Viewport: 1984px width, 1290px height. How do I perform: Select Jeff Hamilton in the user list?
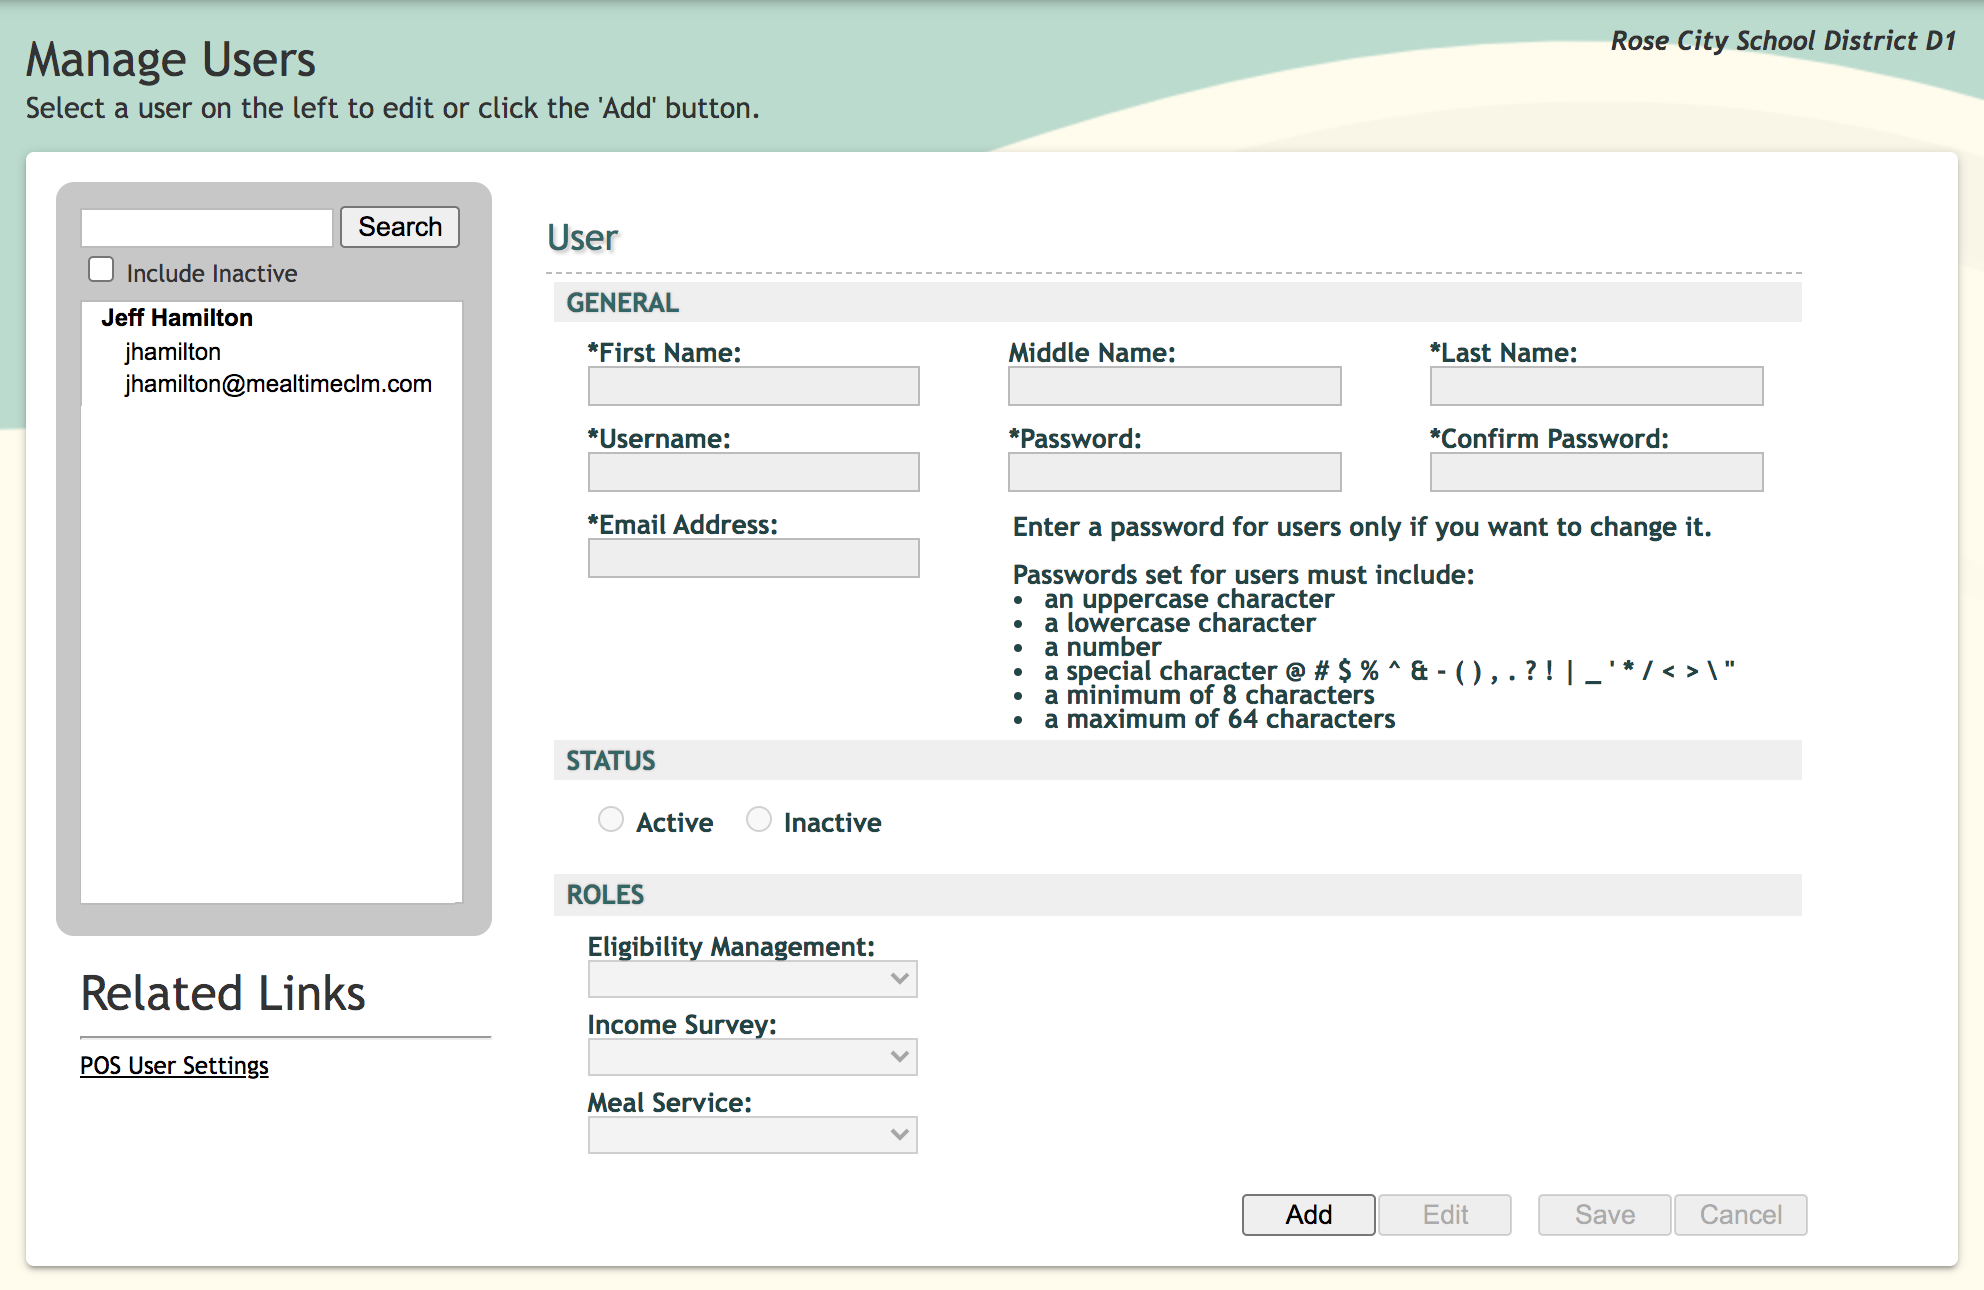pos(177,318)
